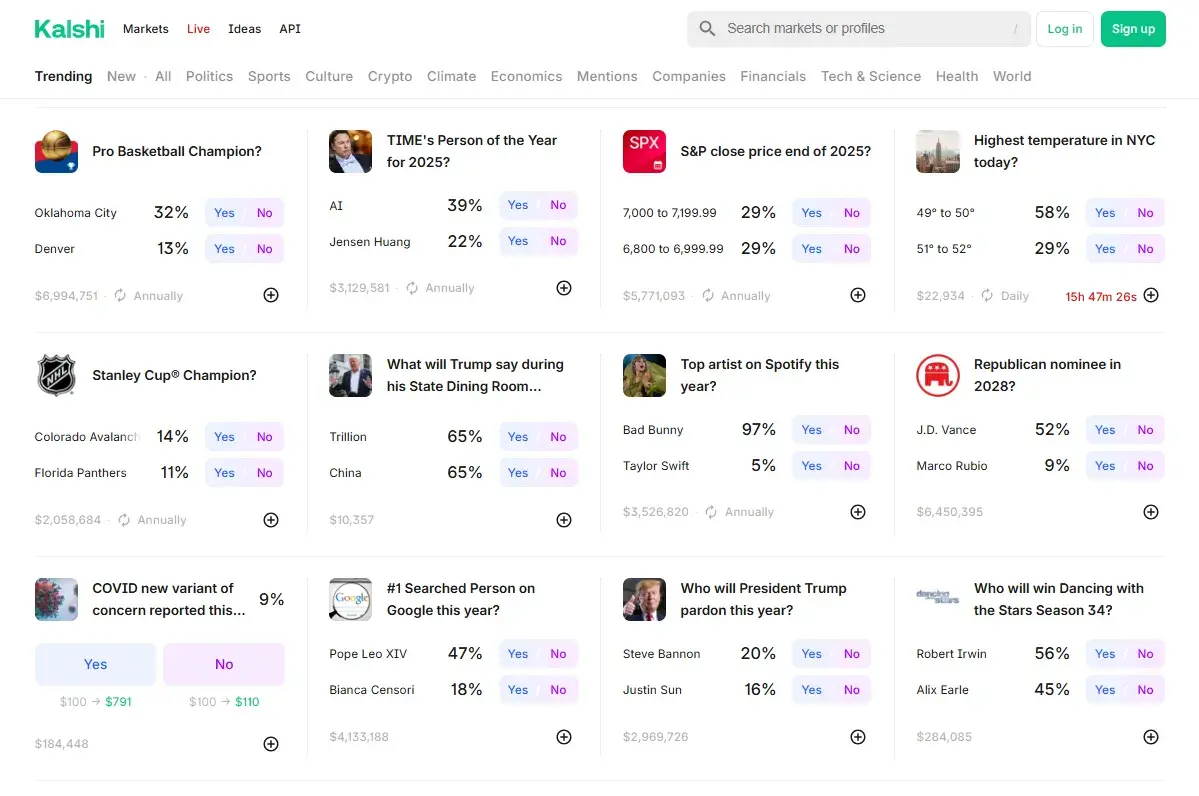
Task: Click the Sign up button
Action: coord(1133,29)
